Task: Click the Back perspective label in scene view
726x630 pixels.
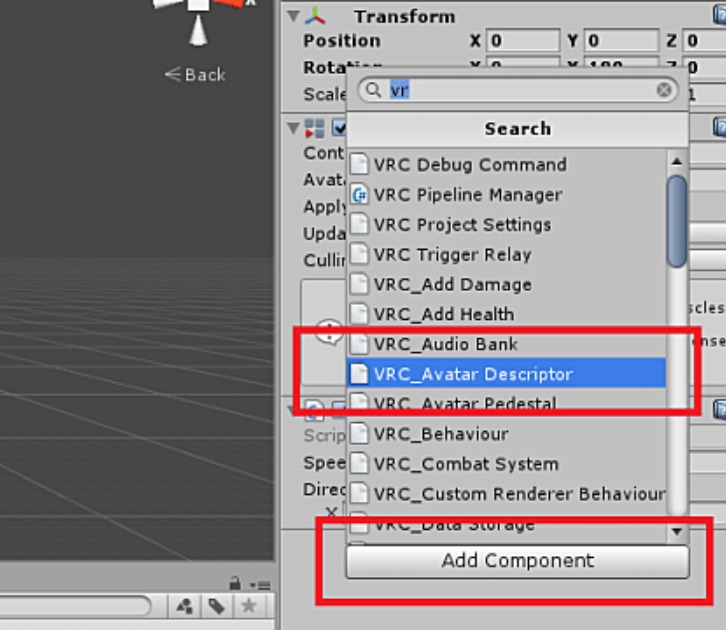Action: point(195,74)
